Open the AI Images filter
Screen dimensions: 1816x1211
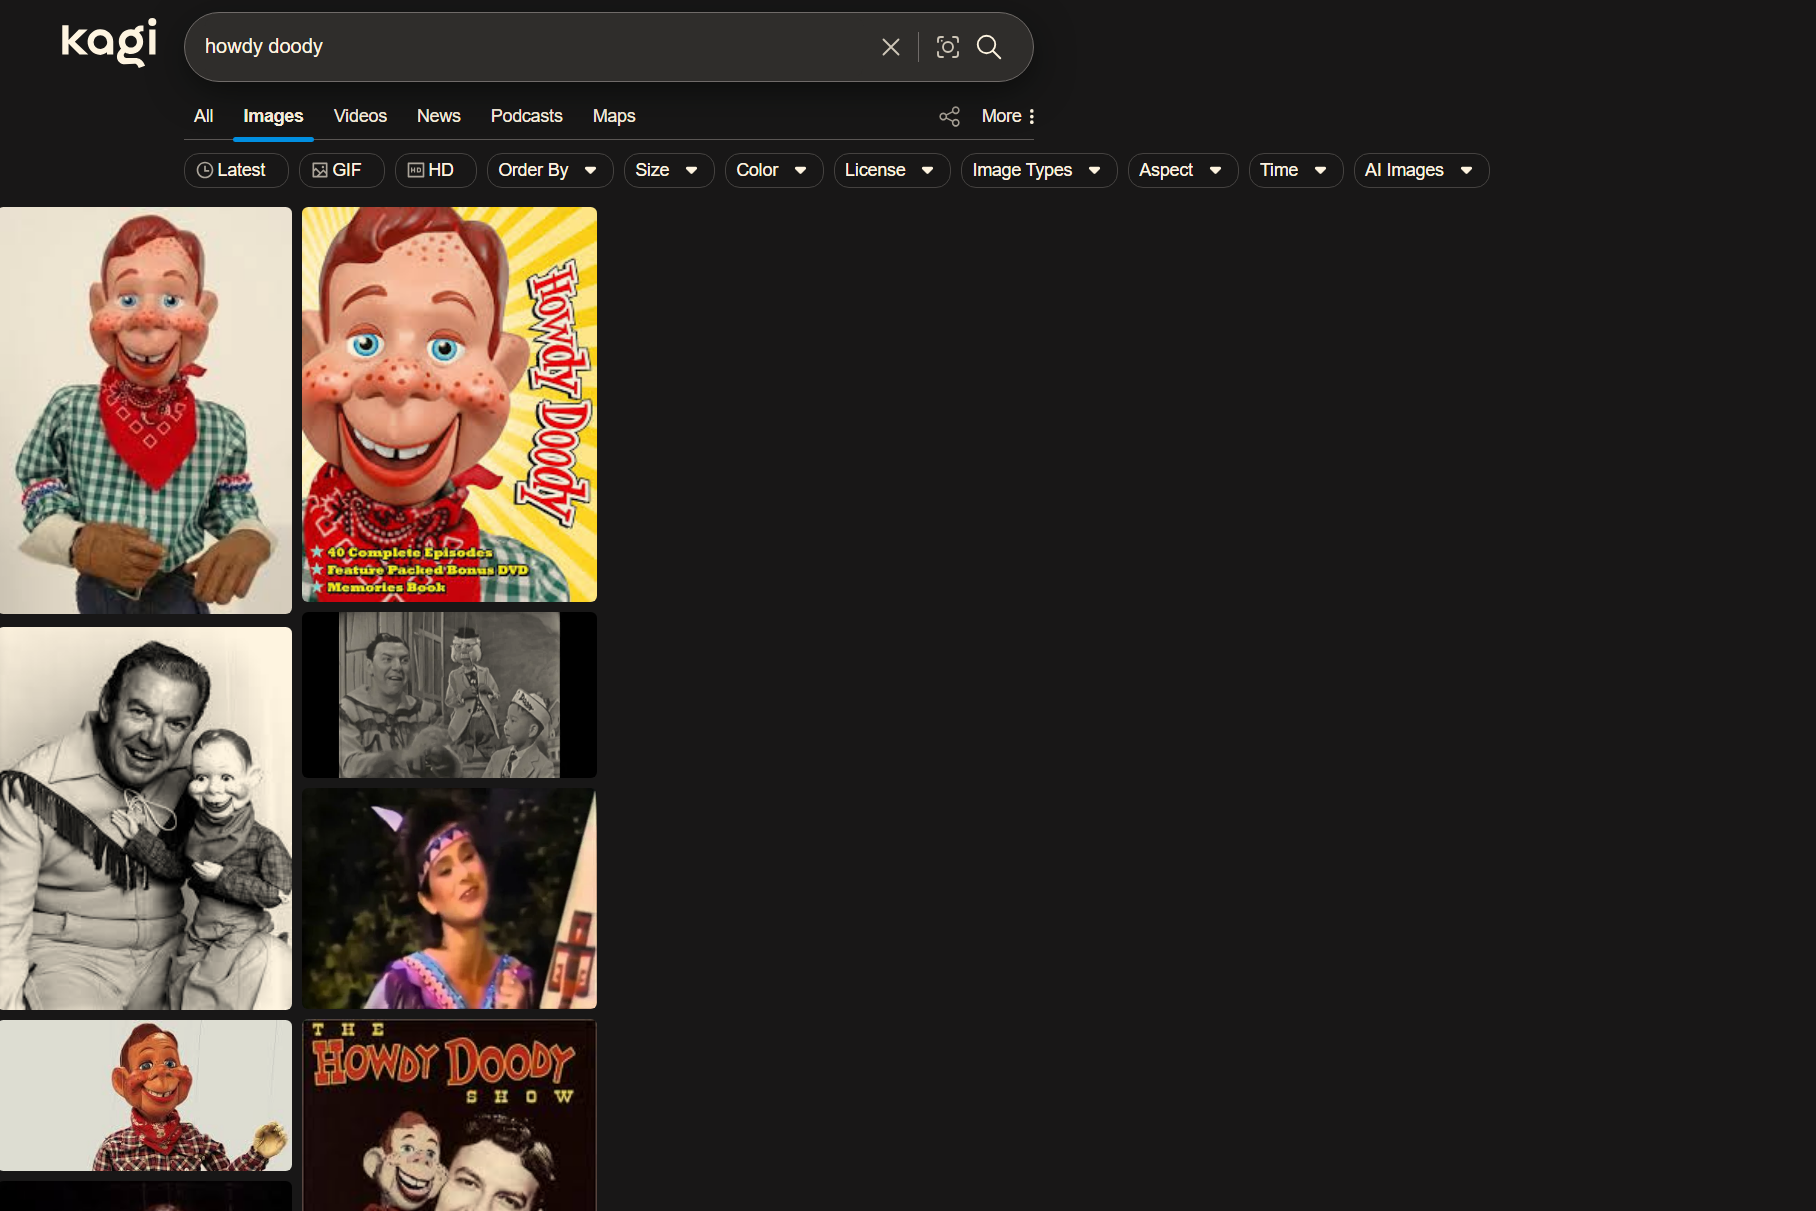pos(1419,170)
